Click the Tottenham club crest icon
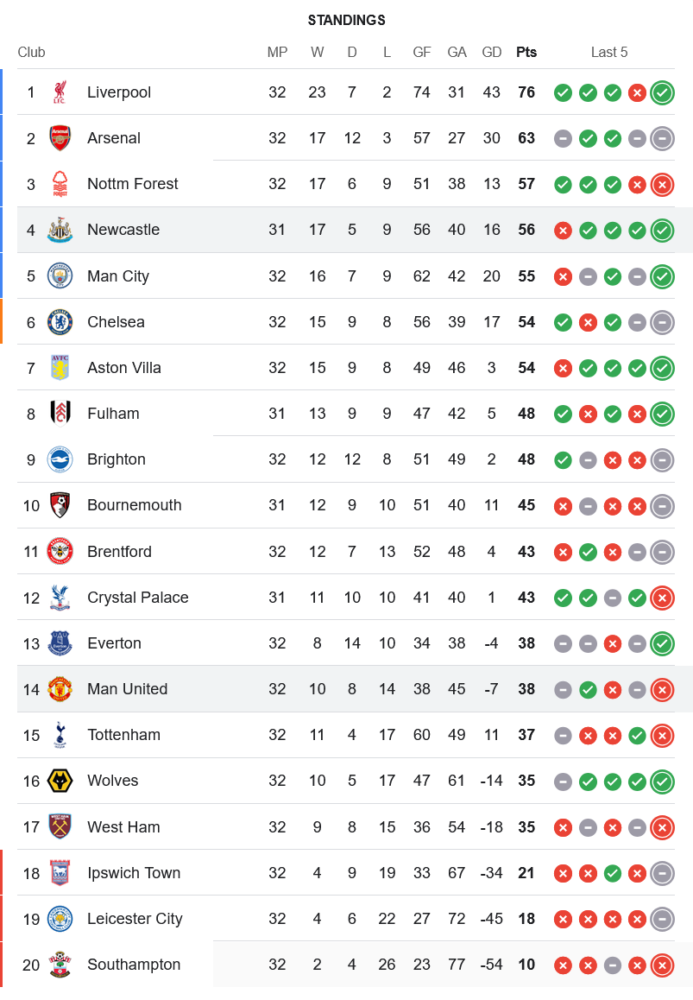Viewport: 693px width, 1000px height. tap(60, 735)
